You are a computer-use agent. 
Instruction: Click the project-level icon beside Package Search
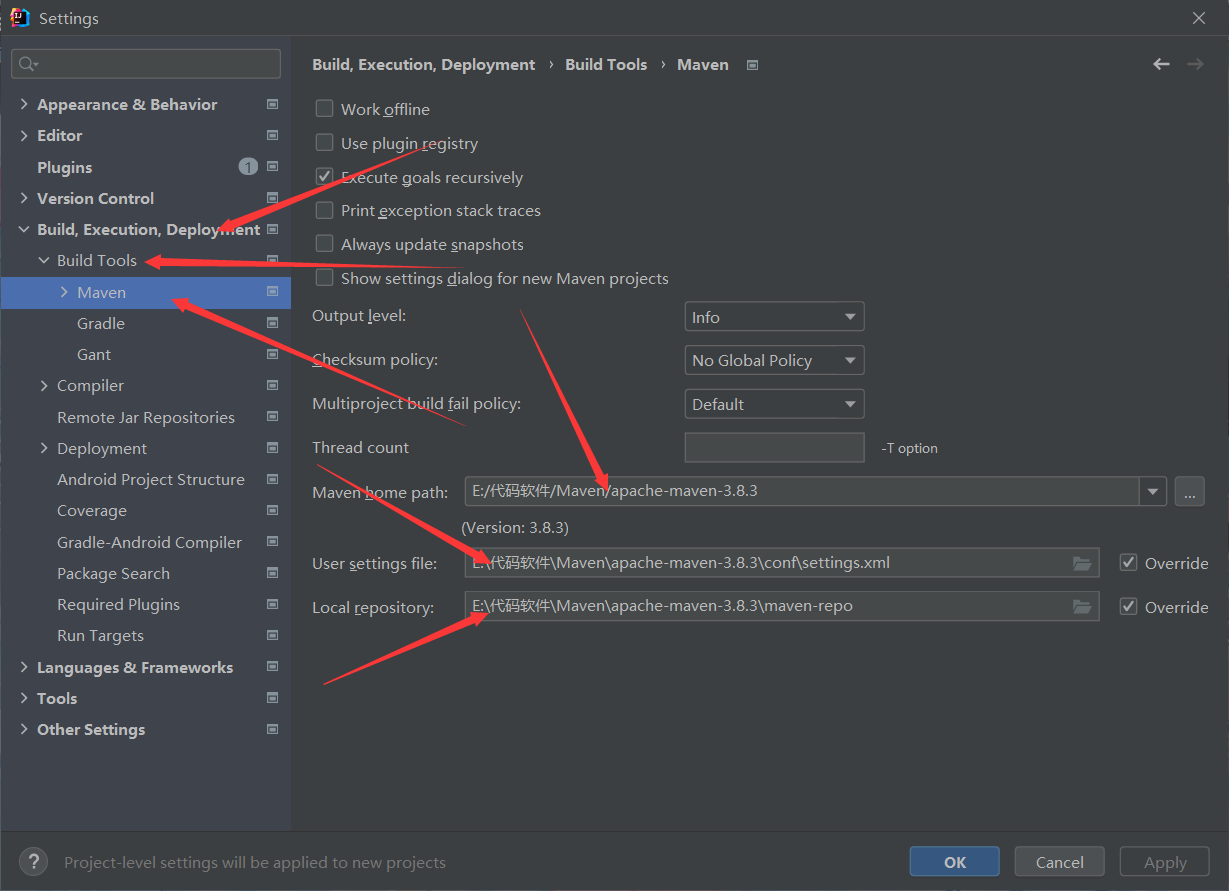(x=272, y=573)
